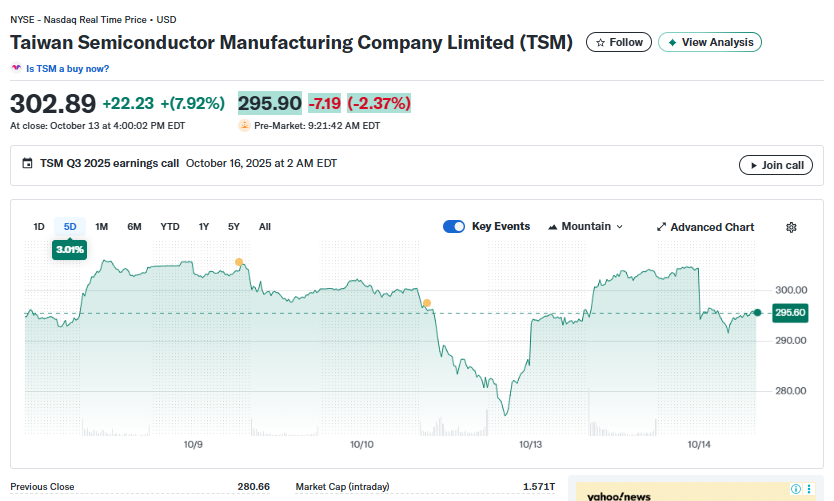
Task: Open chart settings gear icon
Action: 791,227
